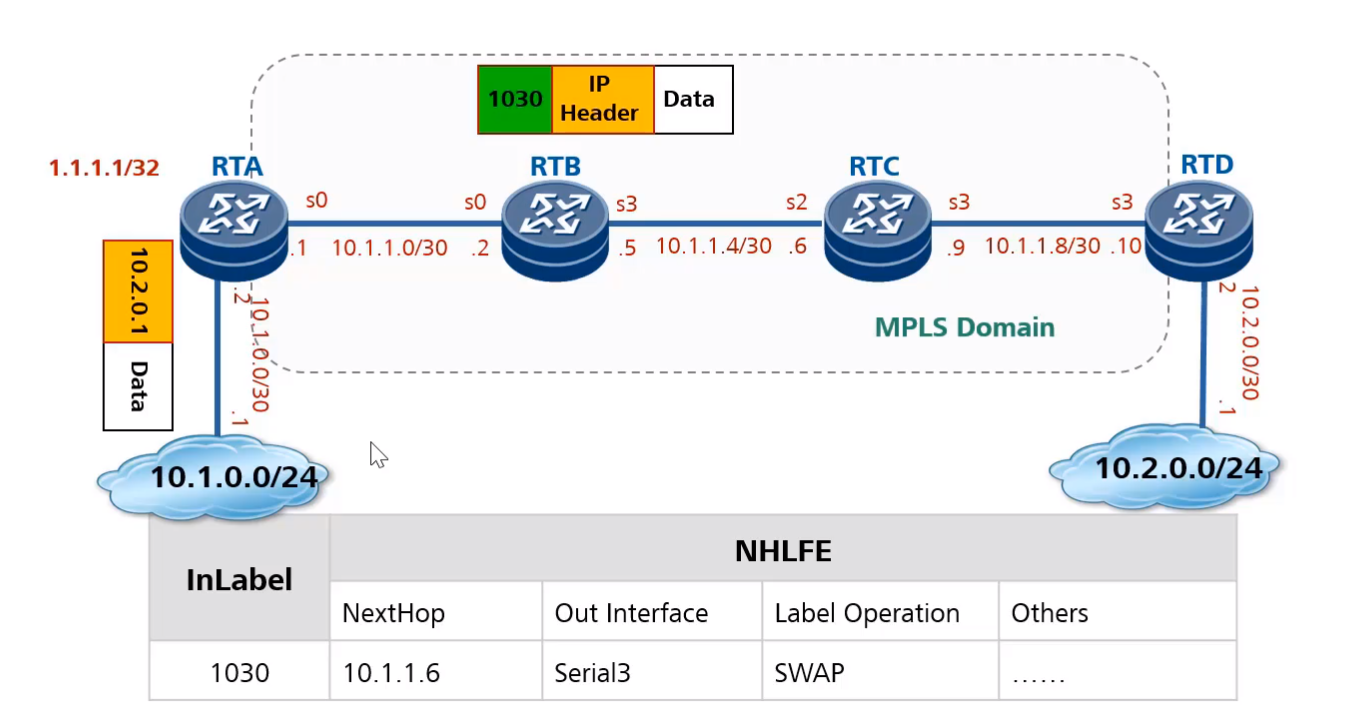Select the green 1030 label box
The width and height of the screenshot is (1368, 715).
pos(514,99)
